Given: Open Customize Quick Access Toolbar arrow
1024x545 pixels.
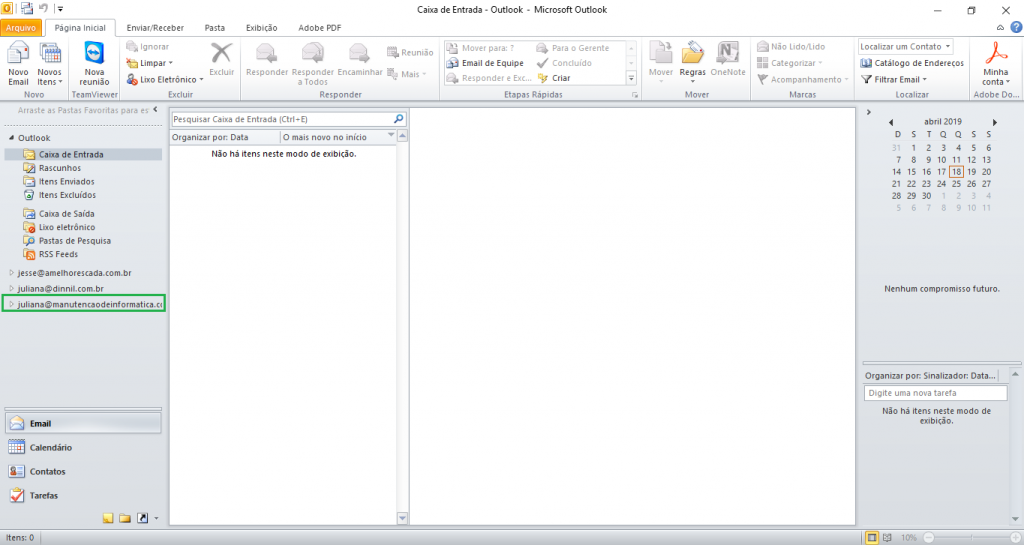Looking at the screenshot, I should [60, 9].
